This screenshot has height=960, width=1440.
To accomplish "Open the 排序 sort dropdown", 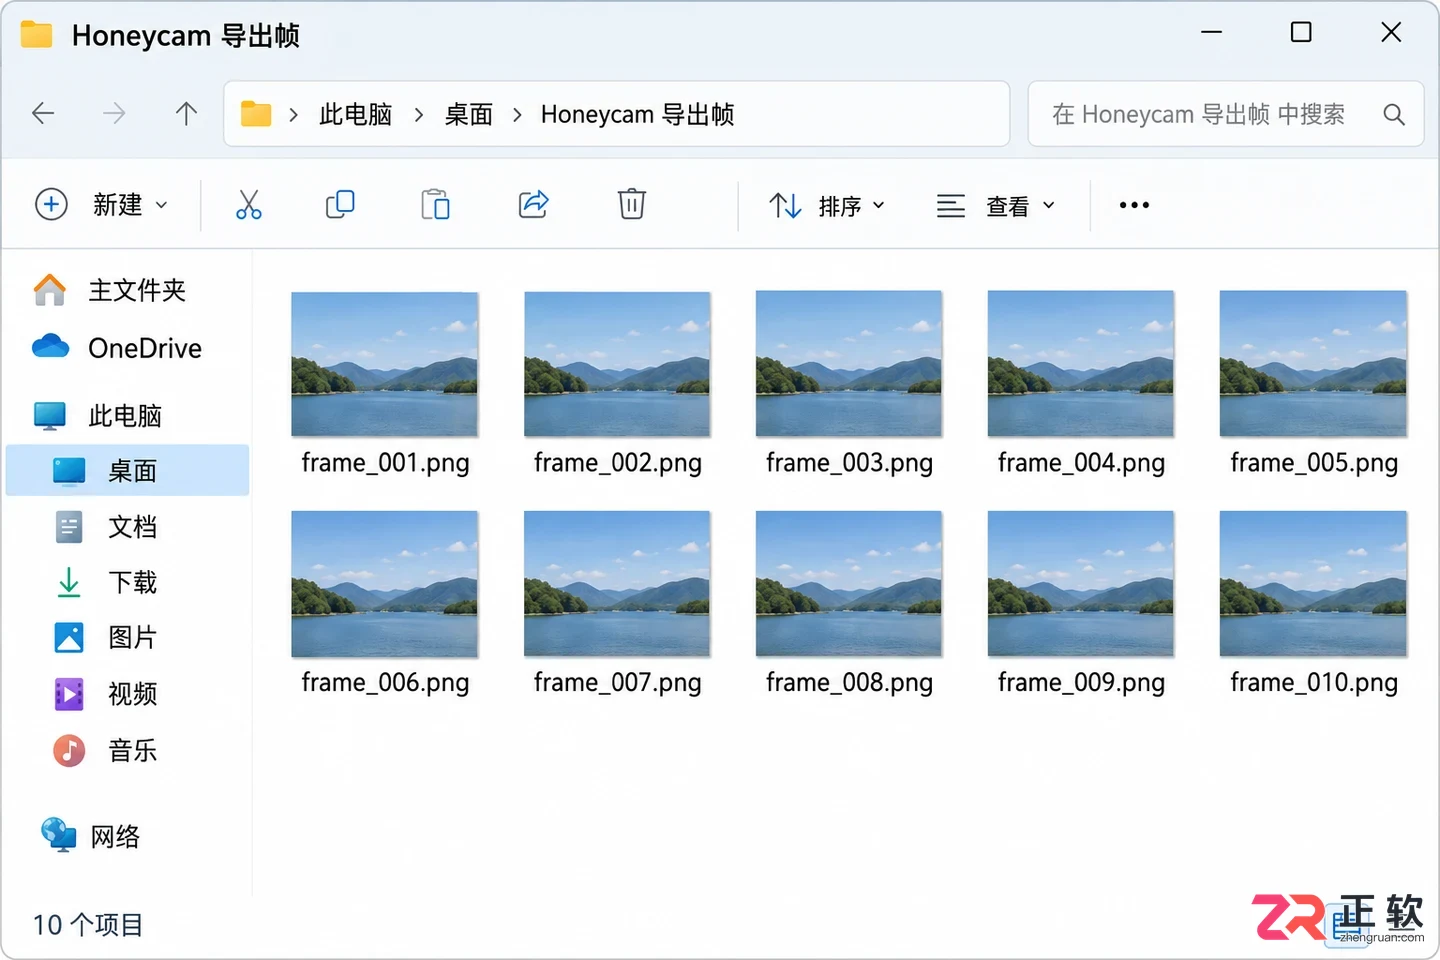I will click(x=827, y=206).
